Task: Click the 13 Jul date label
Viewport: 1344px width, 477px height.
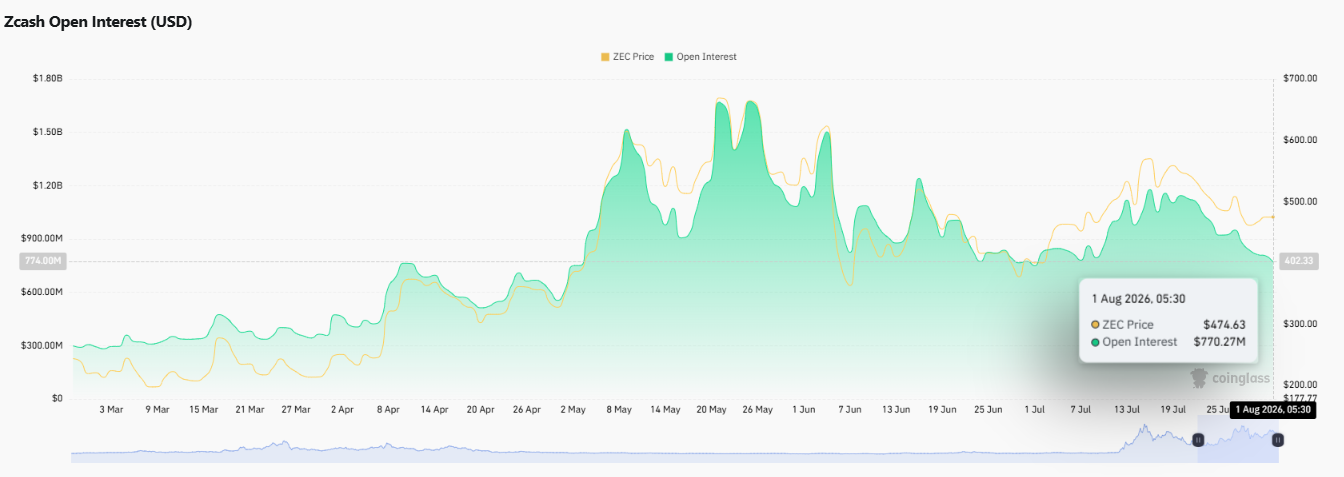Action: (x=1126, y=410)
